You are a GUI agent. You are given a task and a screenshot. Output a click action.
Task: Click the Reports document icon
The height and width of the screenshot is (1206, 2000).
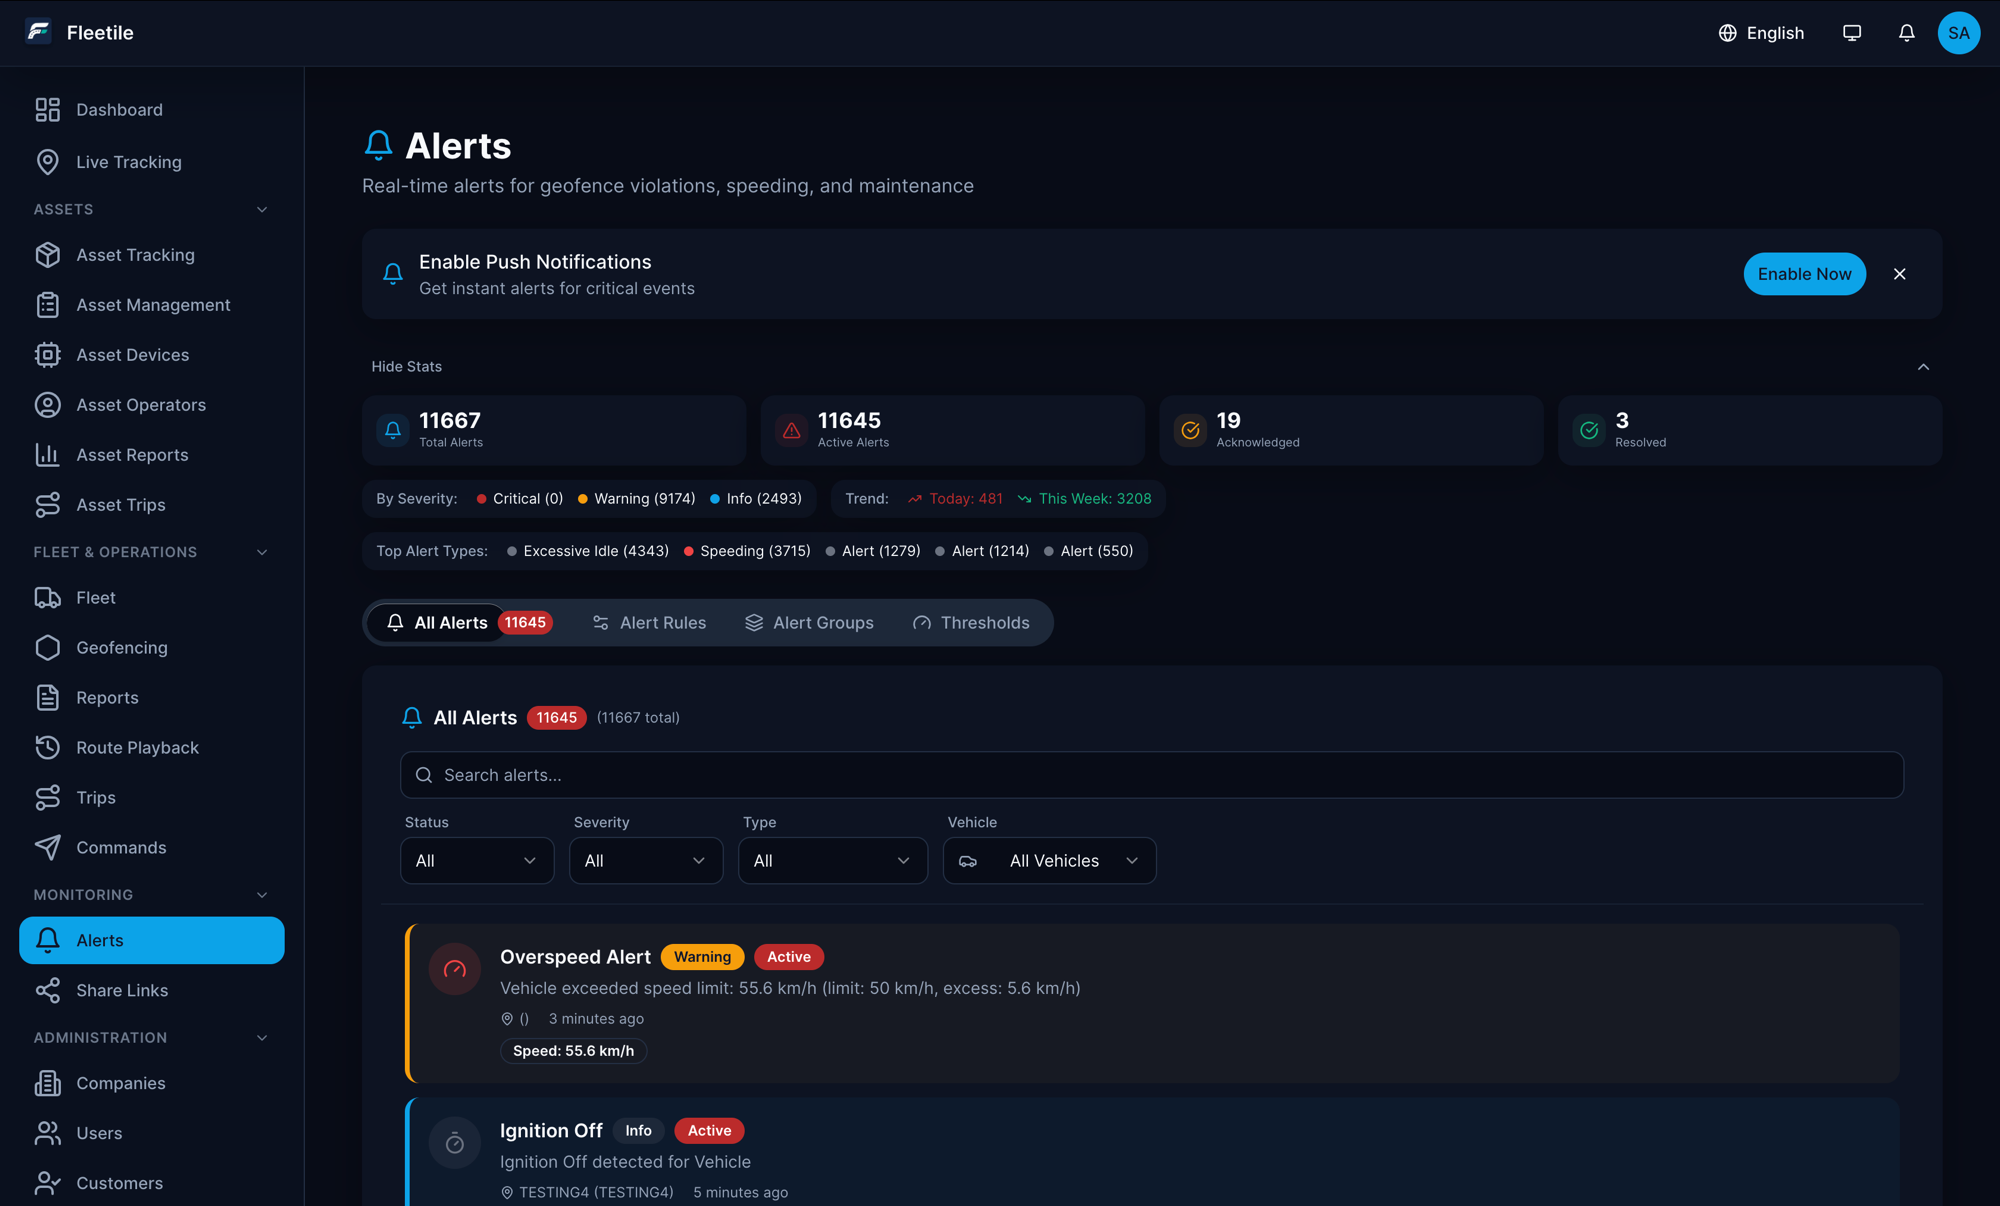48,698
